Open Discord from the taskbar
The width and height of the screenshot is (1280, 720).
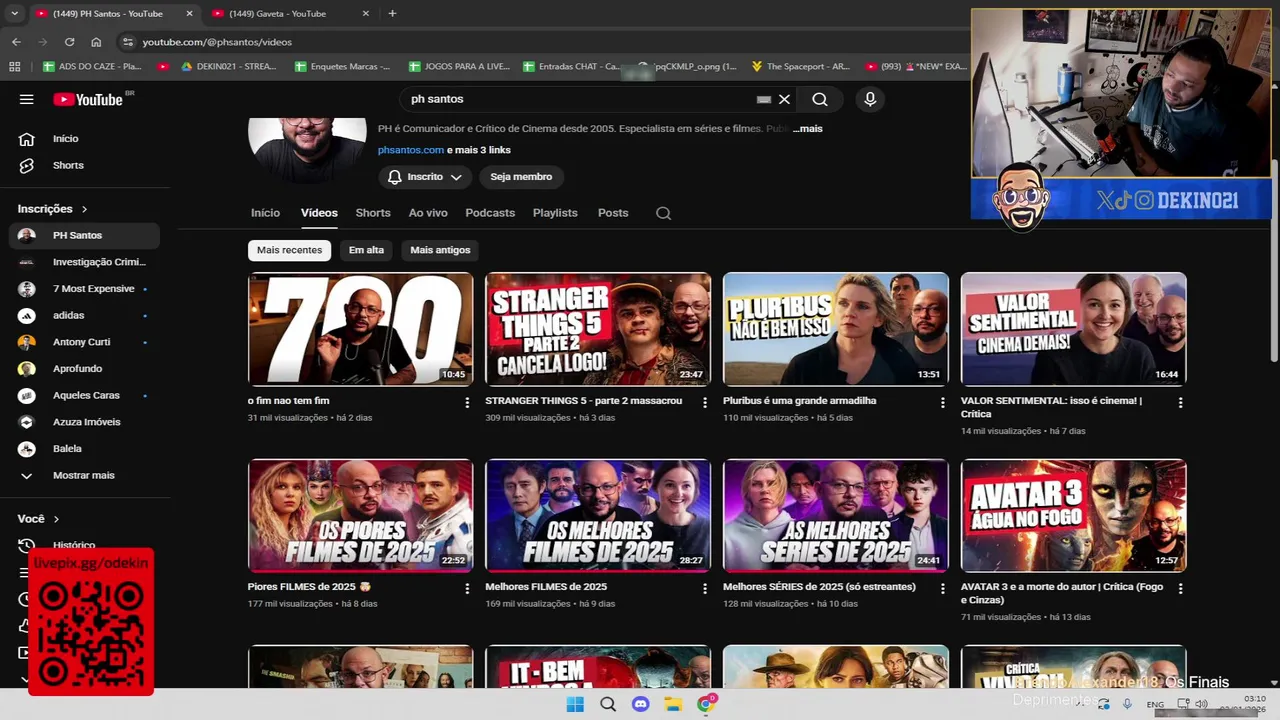pyautogui.click(x=641, y=704)
